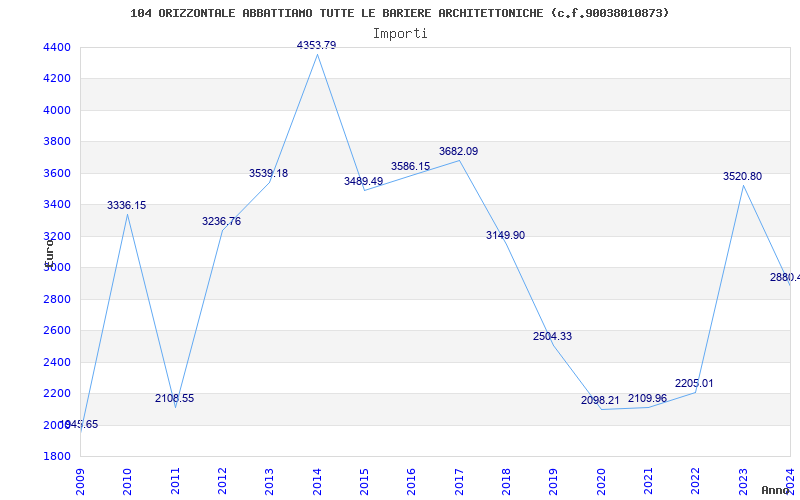
Task: Click the x-axis year 2014
Action: pyautogui.click(x=317, y=481)
